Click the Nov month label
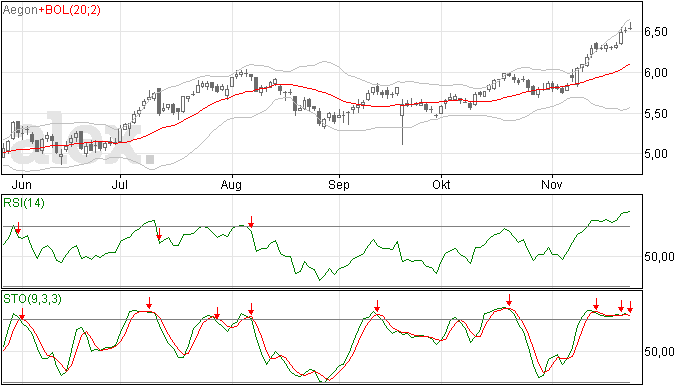 tap(552, 185)
